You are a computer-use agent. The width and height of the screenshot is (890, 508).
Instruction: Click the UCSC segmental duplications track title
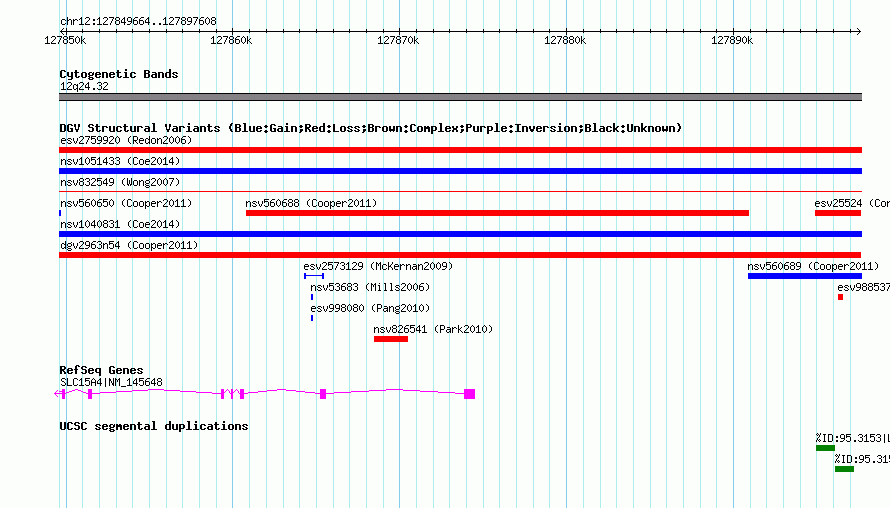point(154,426)
